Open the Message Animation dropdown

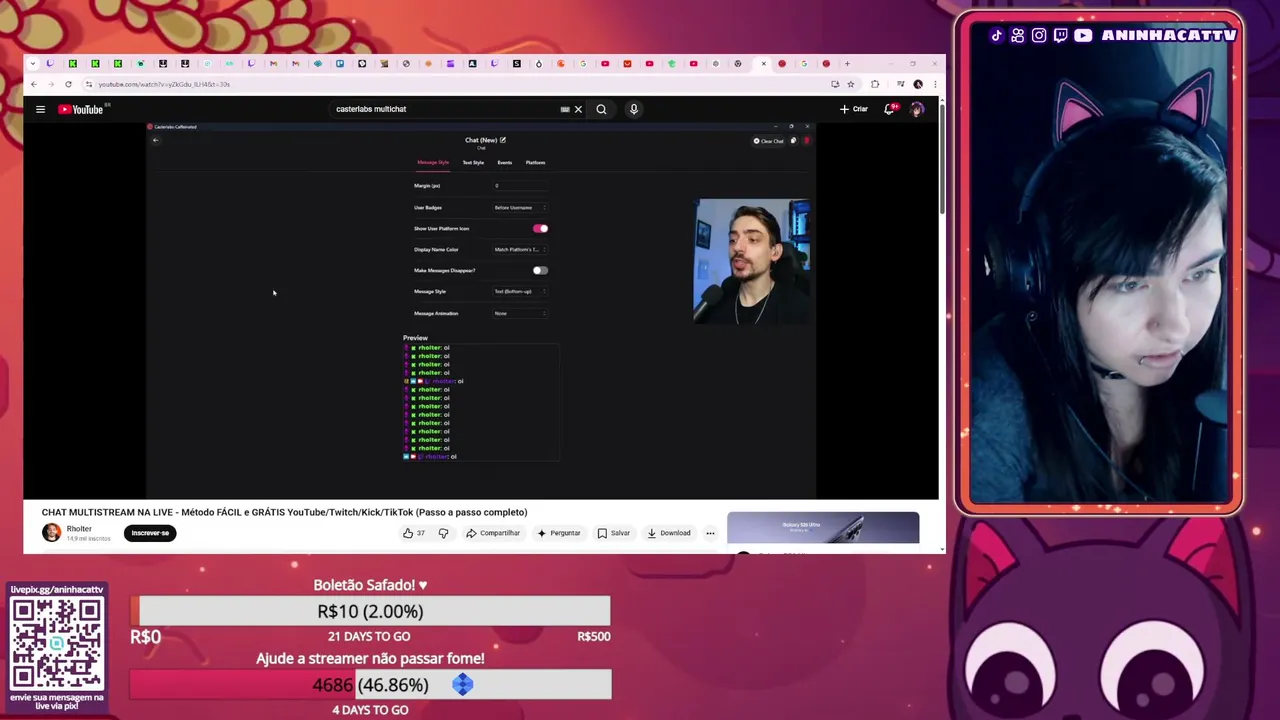click(520, 313)
